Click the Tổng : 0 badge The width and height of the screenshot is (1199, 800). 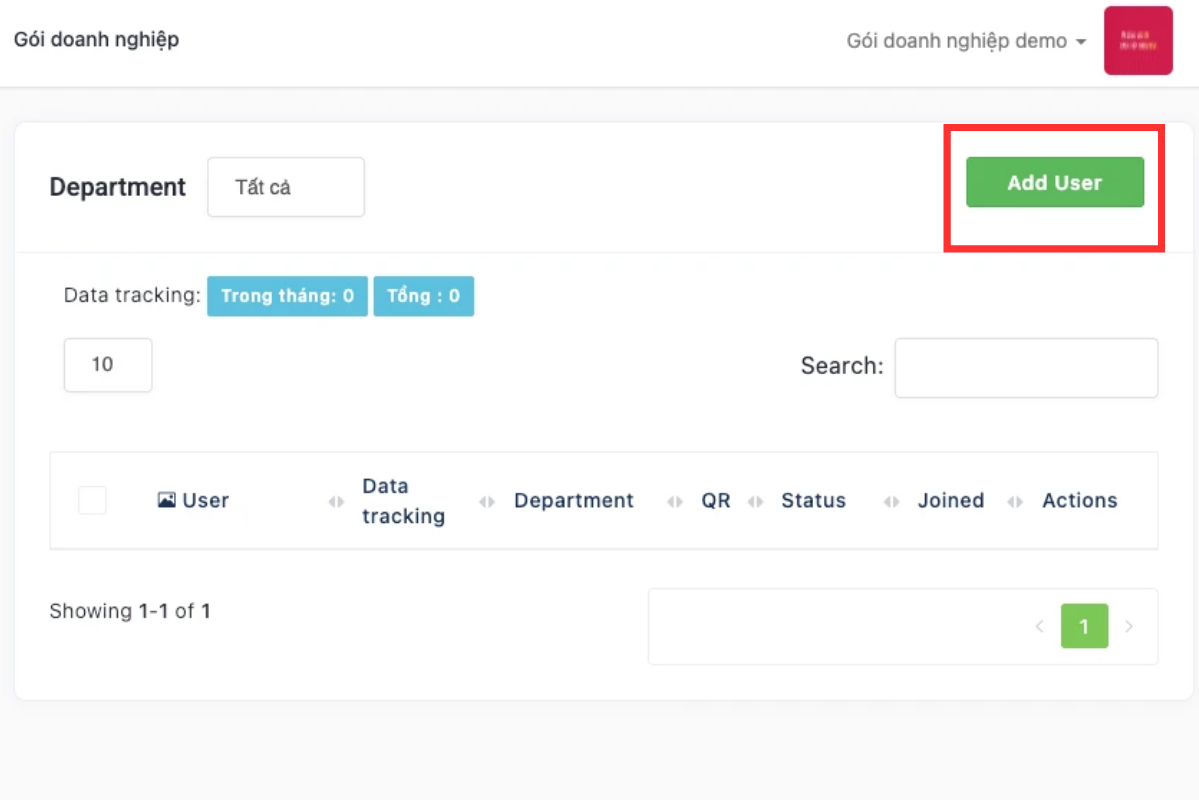pos(424,296)
